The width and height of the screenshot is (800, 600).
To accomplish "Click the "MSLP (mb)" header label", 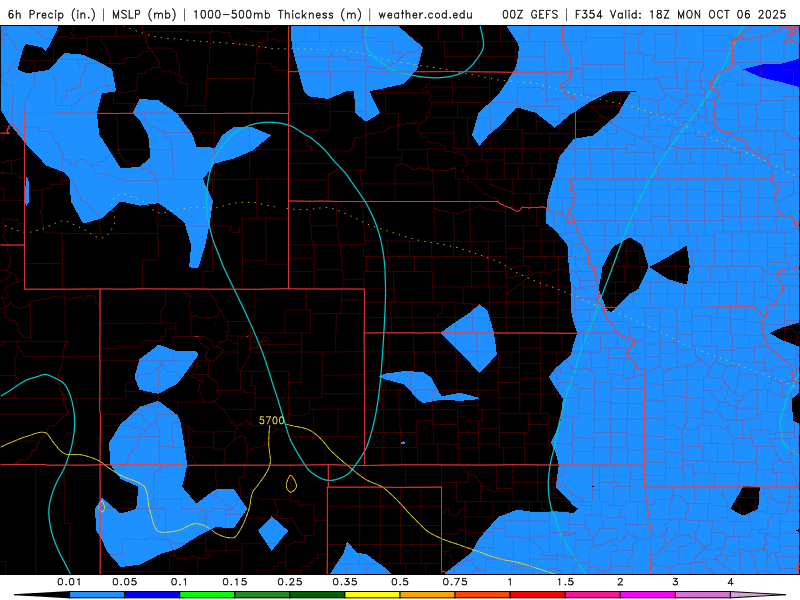I will 144,14.
